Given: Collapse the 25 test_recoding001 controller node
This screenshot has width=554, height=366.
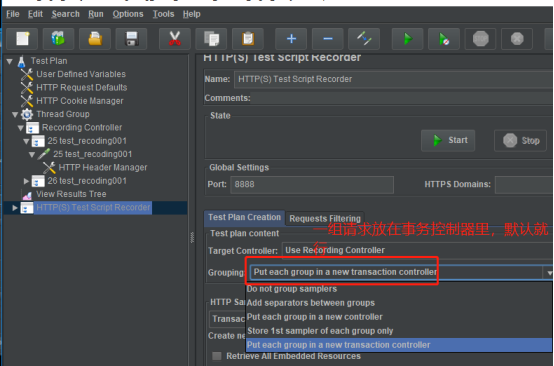Looking at the screenshot, I should (26, 141).
